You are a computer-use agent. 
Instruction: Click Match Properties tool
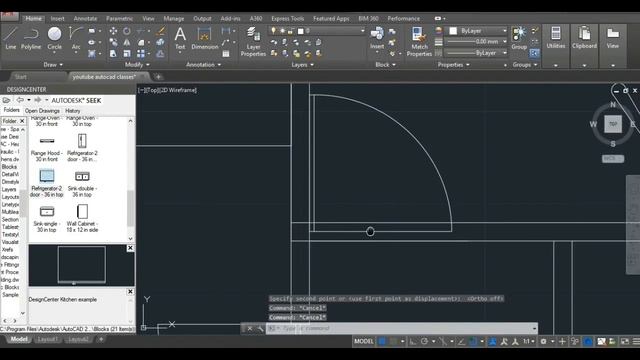[419, 42]
